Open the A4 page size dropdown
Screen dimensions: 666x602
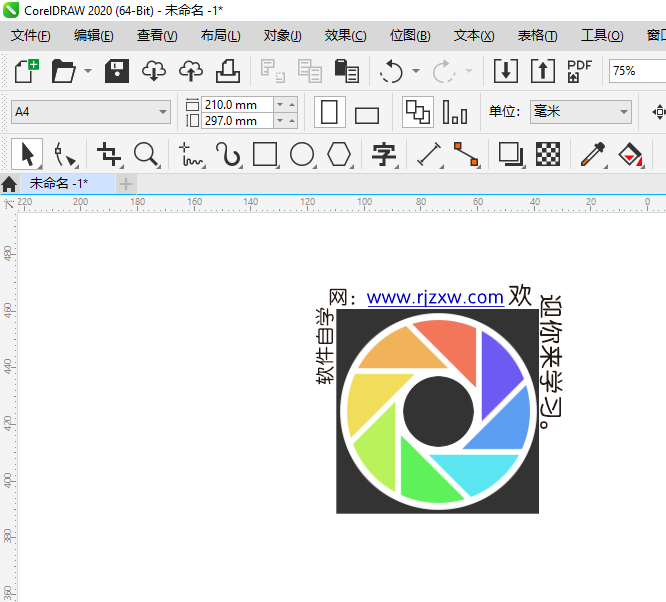coord(91,112)
